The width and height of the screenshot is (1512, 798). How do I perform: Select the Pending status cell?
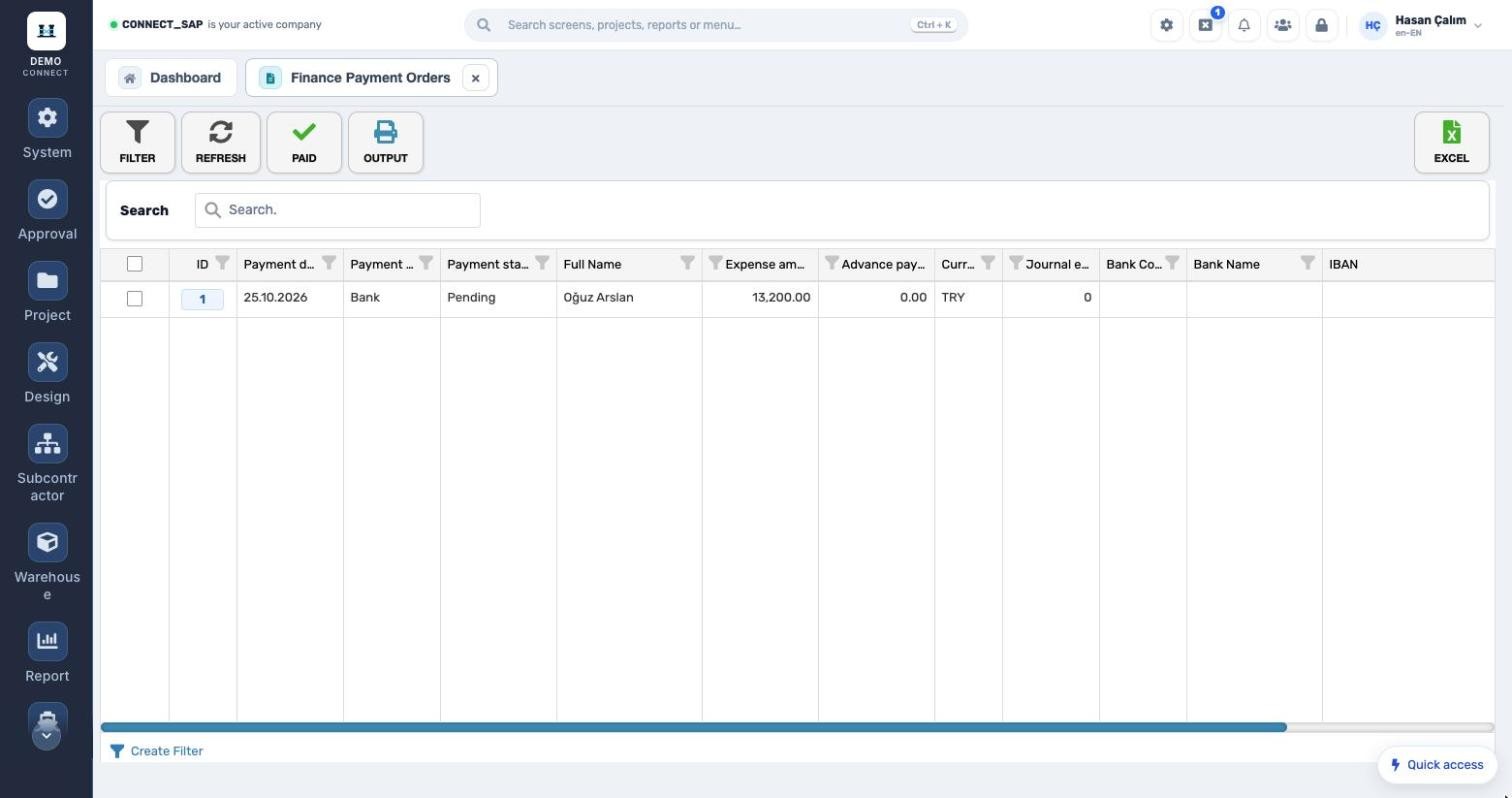pyautogui.click(x=498, y=298)
